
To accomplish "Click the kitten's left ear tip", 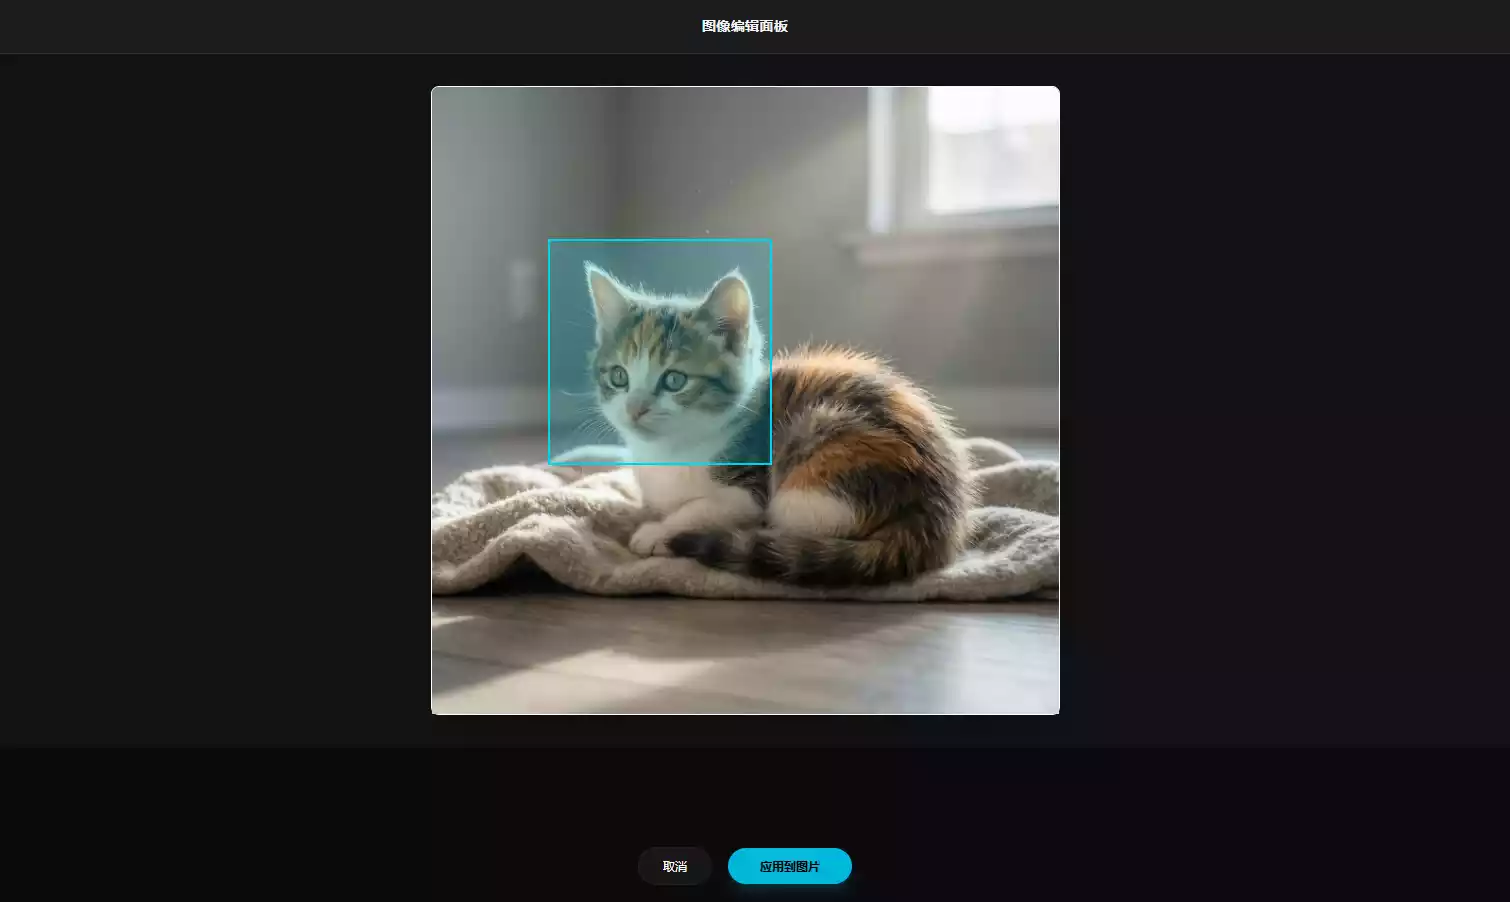I will [589, 268].
